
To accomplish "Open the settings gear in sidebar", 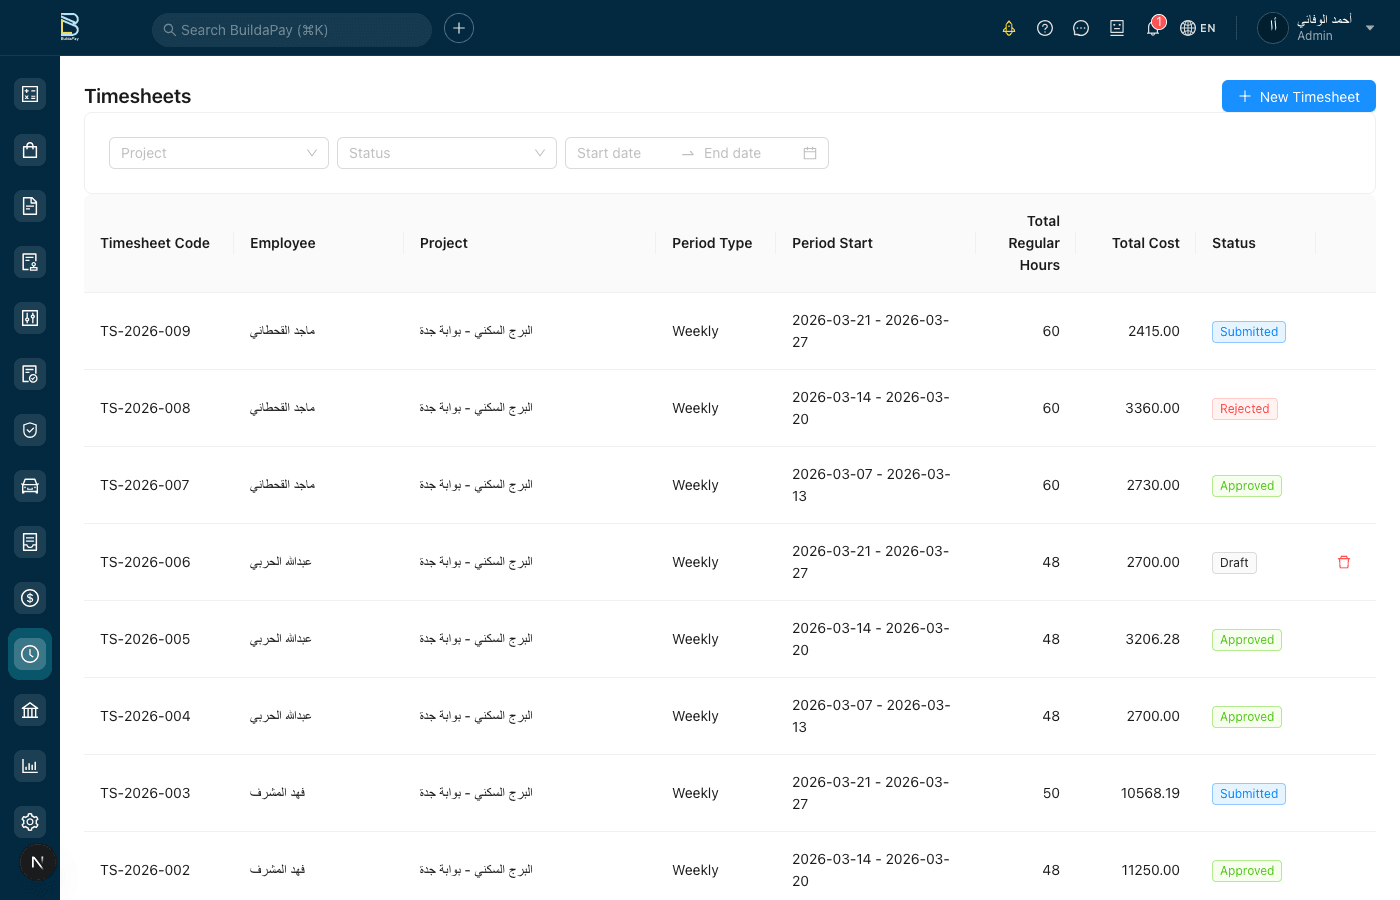I will click(x=30, y=822).
